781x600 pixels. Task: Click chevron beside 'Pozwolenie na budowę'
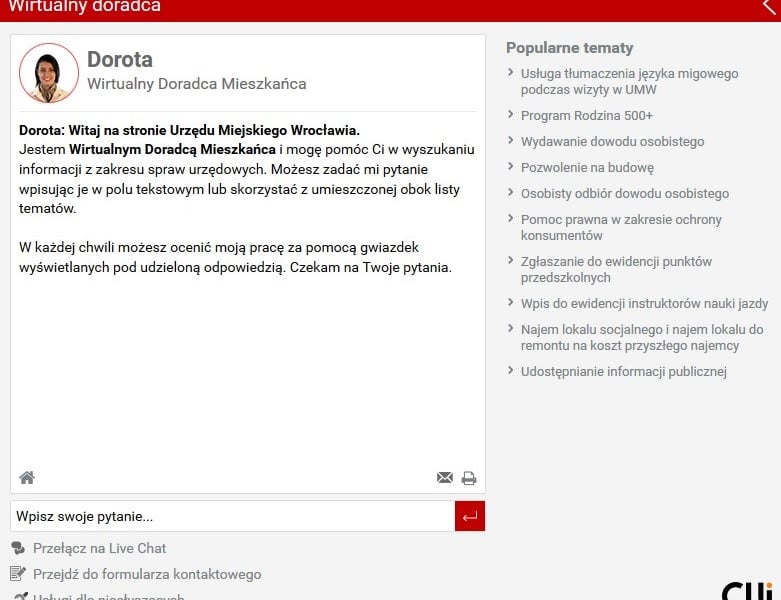(511, 166)
